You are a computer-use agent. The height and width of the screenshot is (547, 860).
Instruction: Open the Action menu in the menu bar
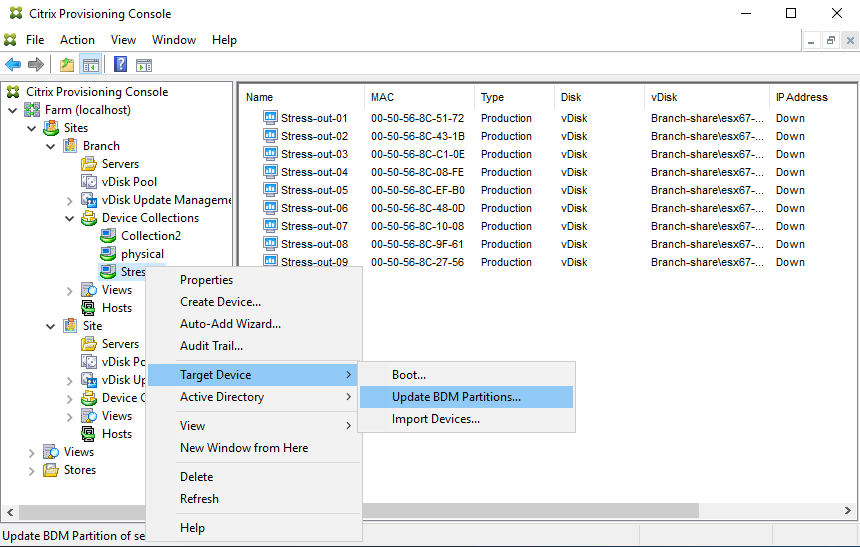click(77, 40)
